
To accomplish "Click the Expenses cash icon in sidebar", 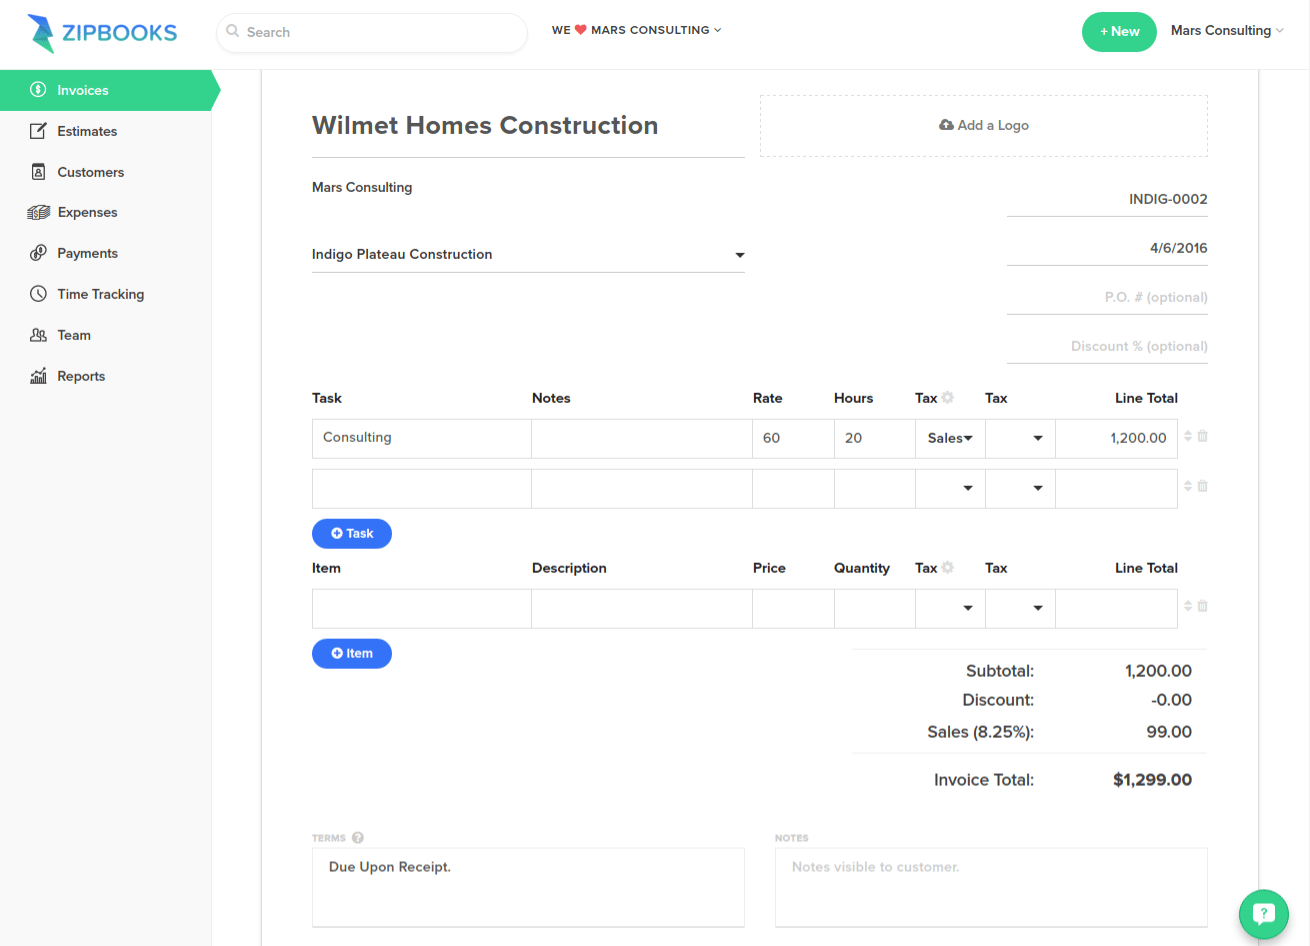I will click(38, 212).
